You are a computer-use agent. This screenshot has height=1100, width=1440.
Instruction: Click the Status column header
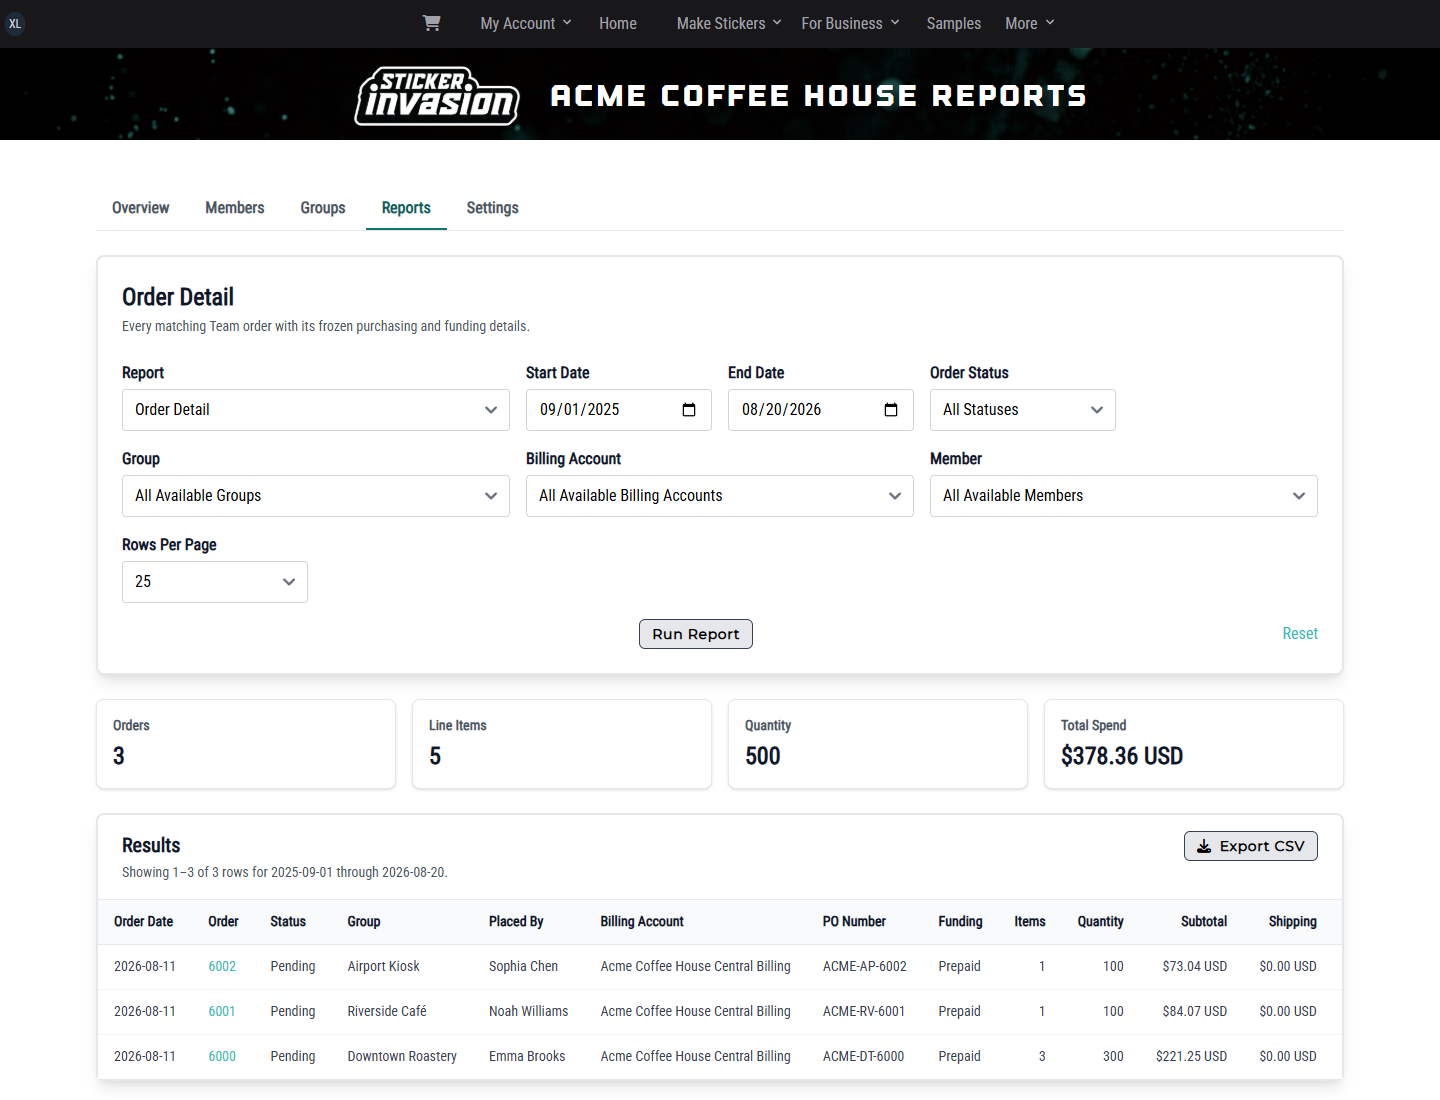[x=288, y=922]
